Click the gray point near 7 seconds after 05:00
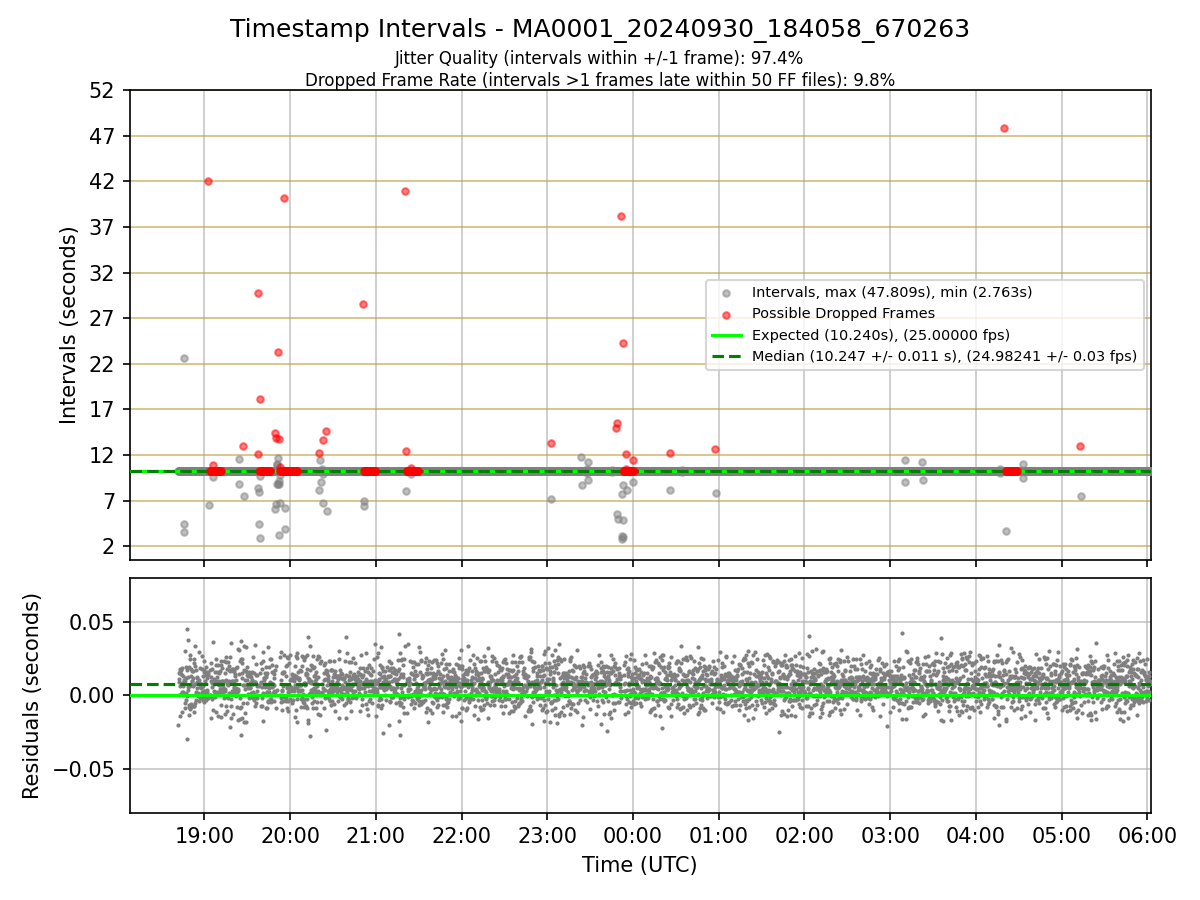Viewport: 1200px width, 900px height. (1081, 496)
